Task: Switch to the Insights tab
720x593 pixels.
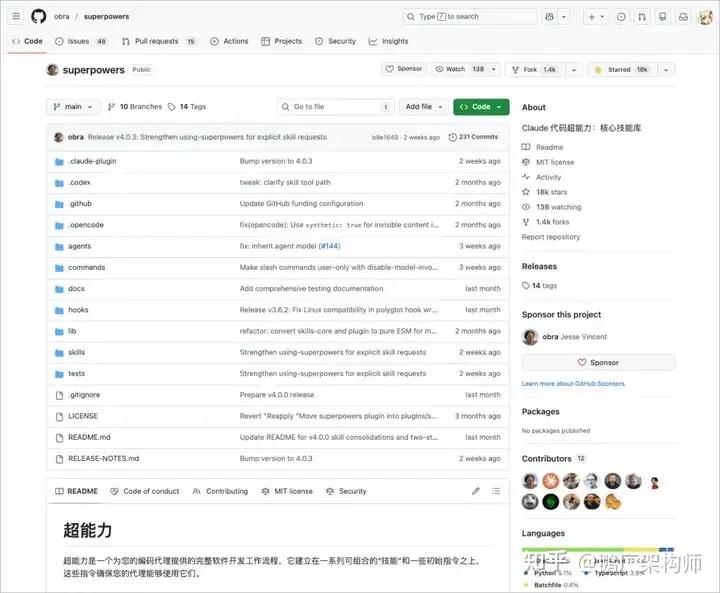Action: tap(388, 41)
